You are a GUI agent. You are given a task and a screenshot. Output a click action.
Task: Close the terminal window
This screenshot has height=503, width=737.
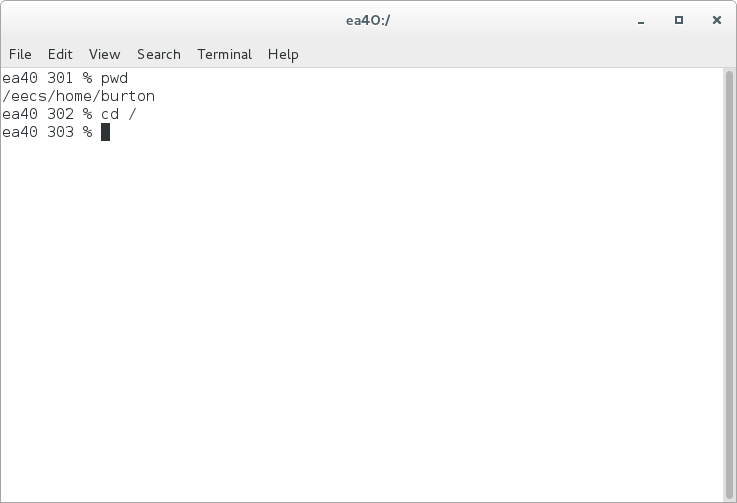pyautogui.click(x=717, y=20)
